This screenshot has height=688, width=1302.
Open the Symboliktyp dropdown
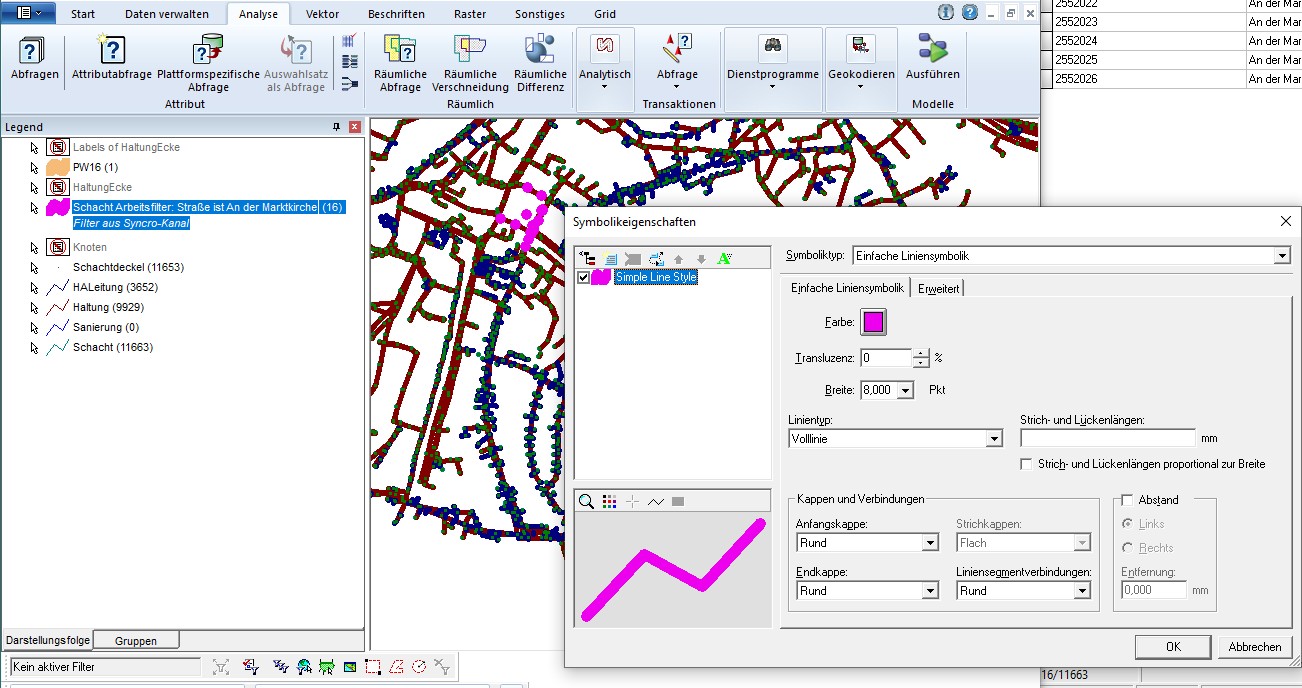coord(1280,255)
